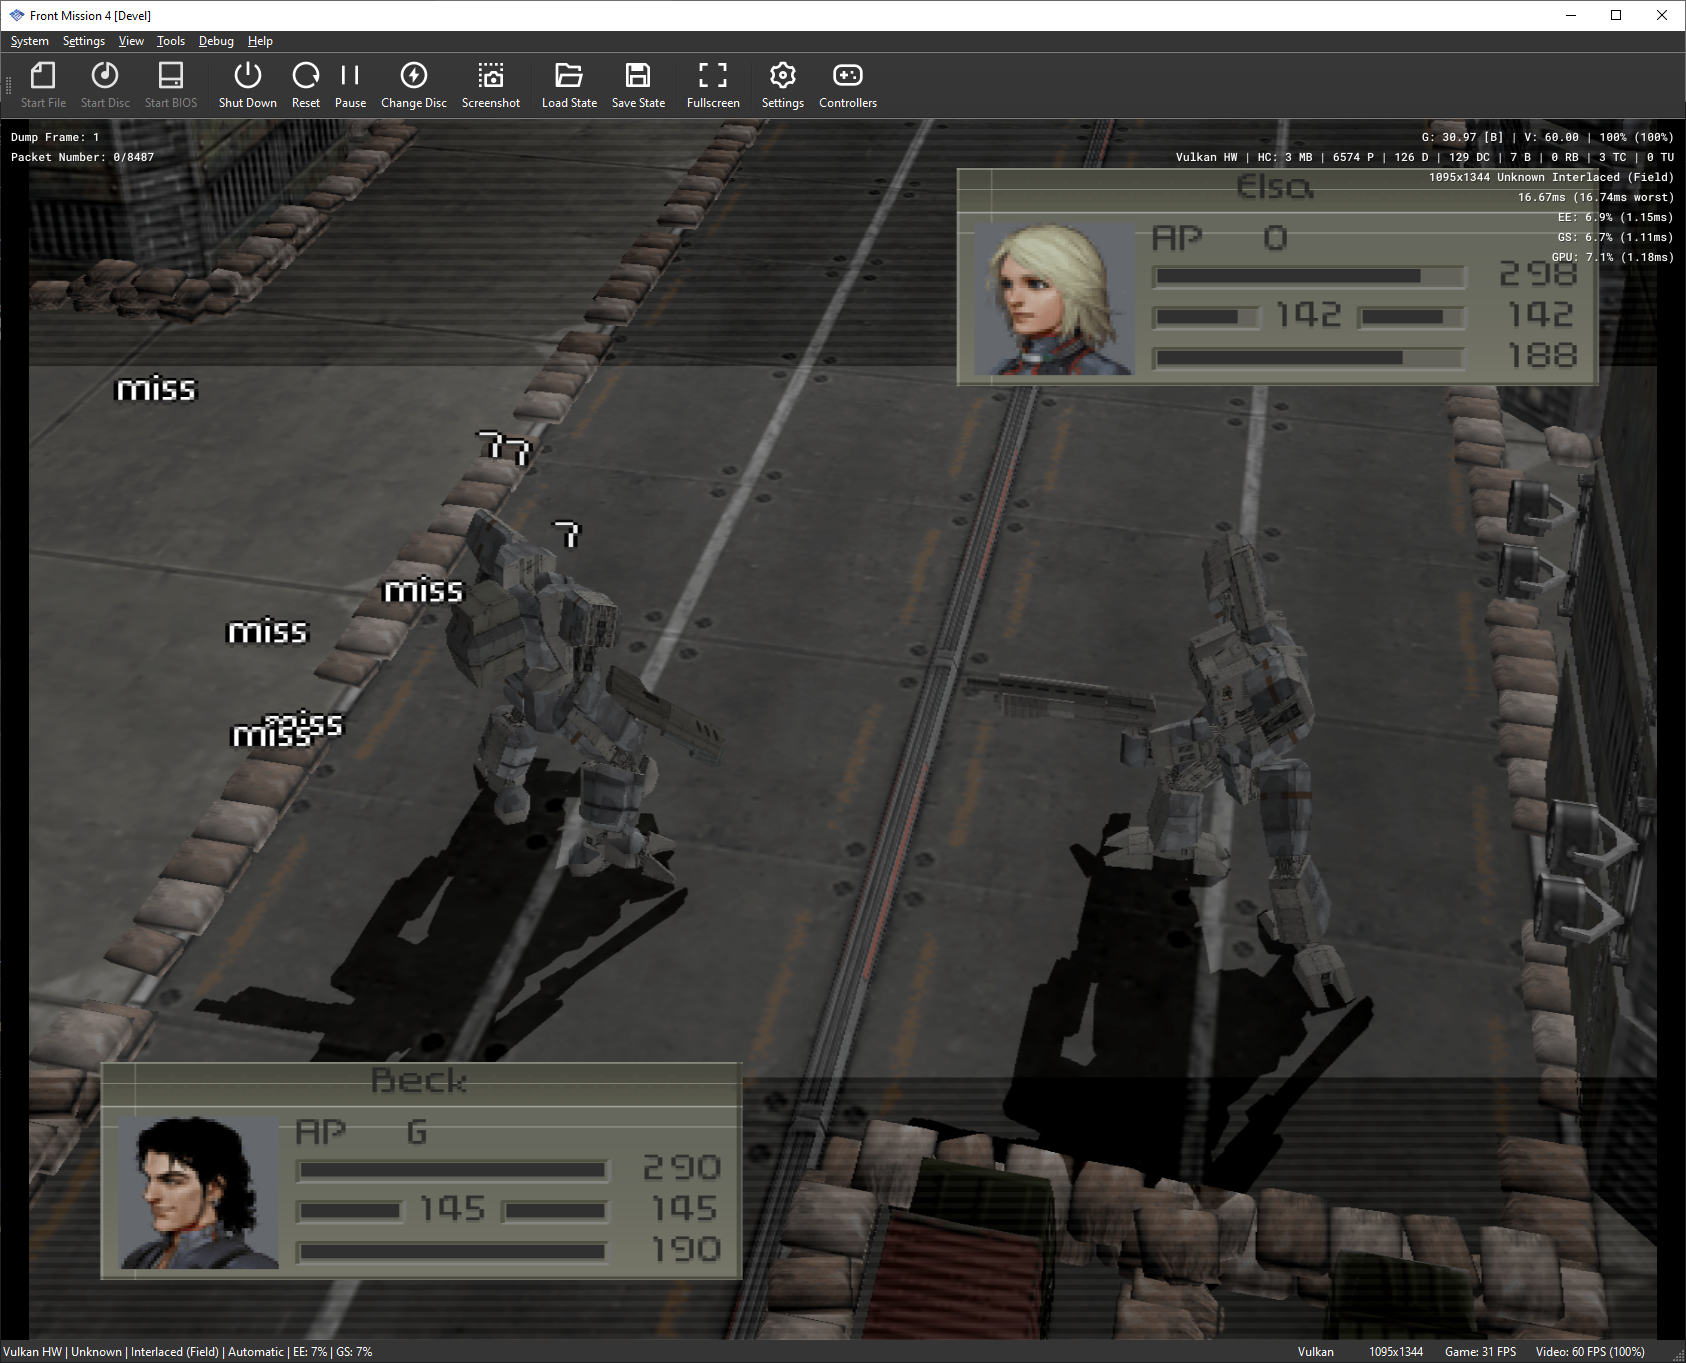This screenshot has width=1686, height=1363.
Task: Click Elsa's top HP bar showing 298
Action: click(x=1308, y=276)
